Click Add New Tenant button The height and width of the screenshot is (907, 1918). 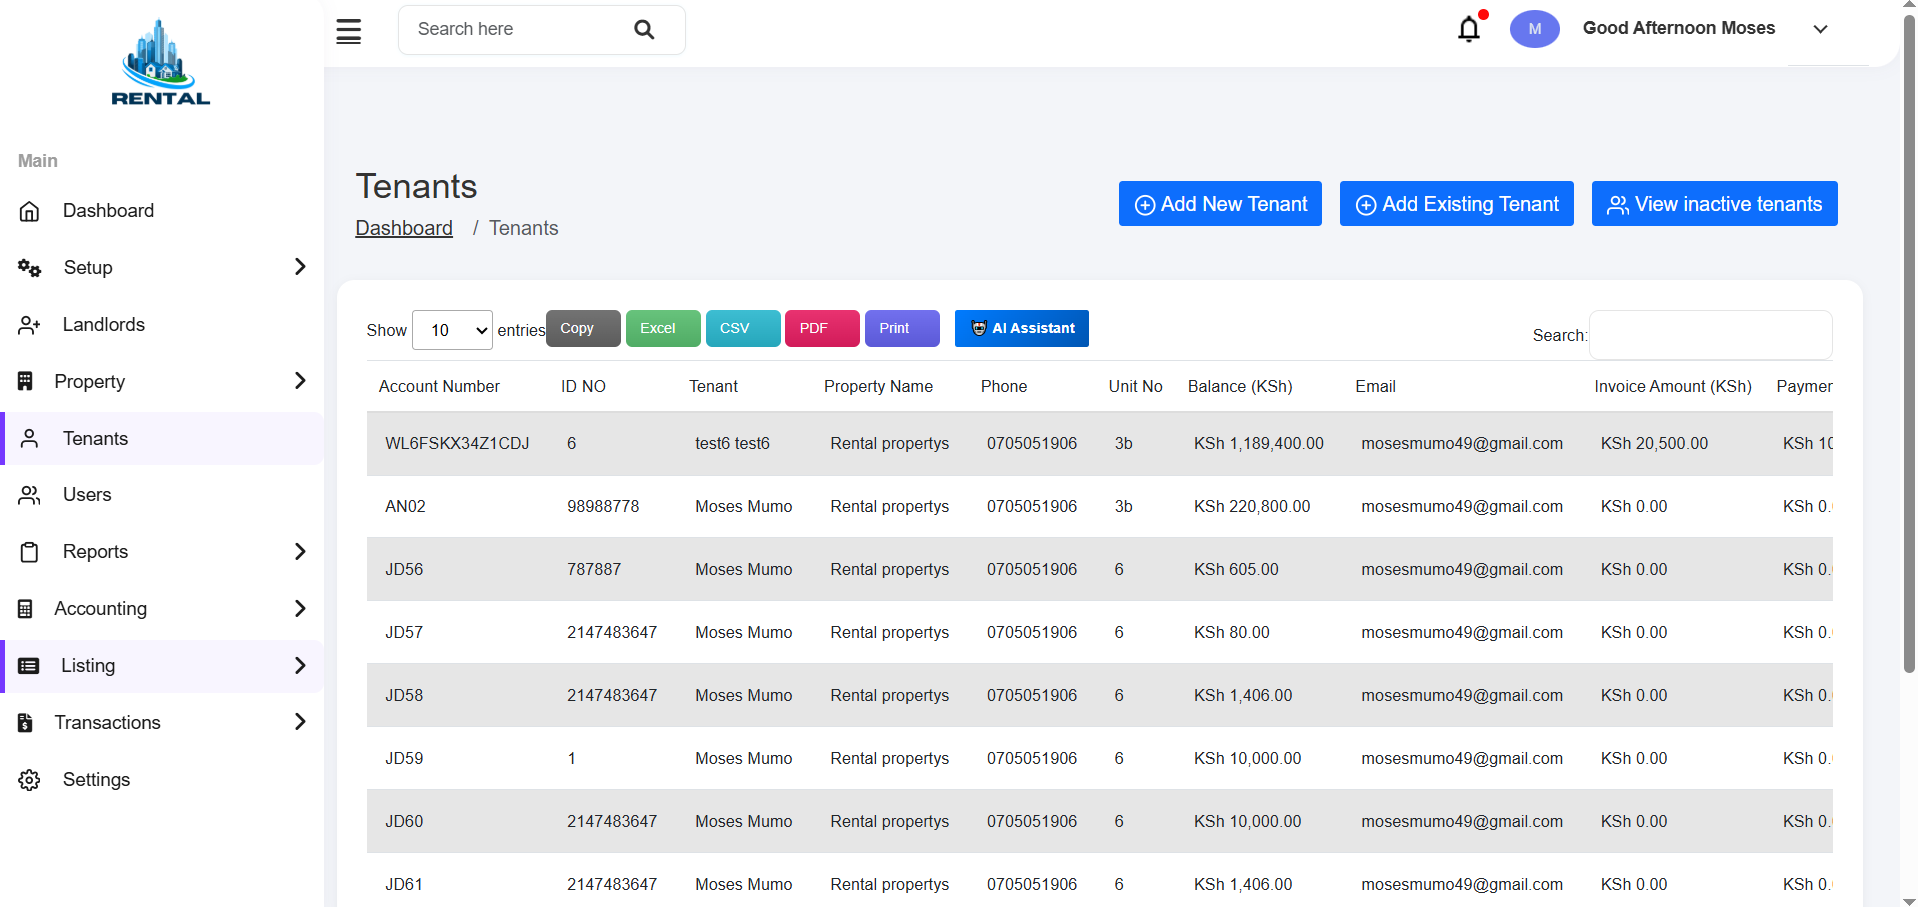(1220, 204)
